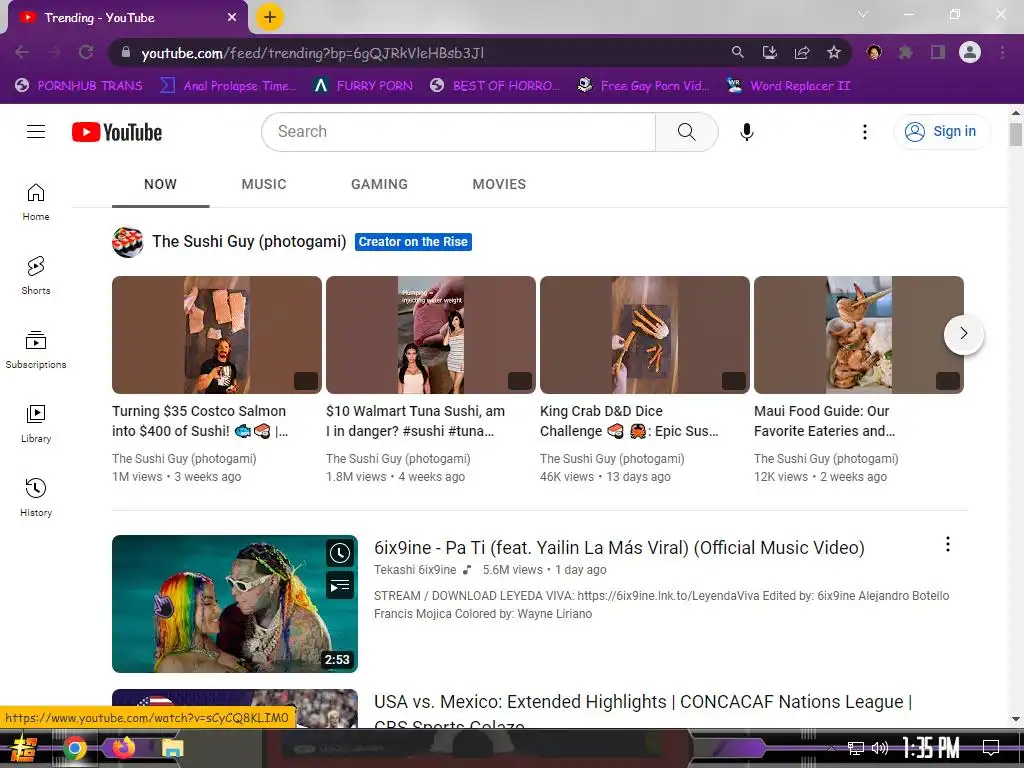Click the taskbar clock 1:35 PM
The image size is (1024, 768).
coord(931,748)
